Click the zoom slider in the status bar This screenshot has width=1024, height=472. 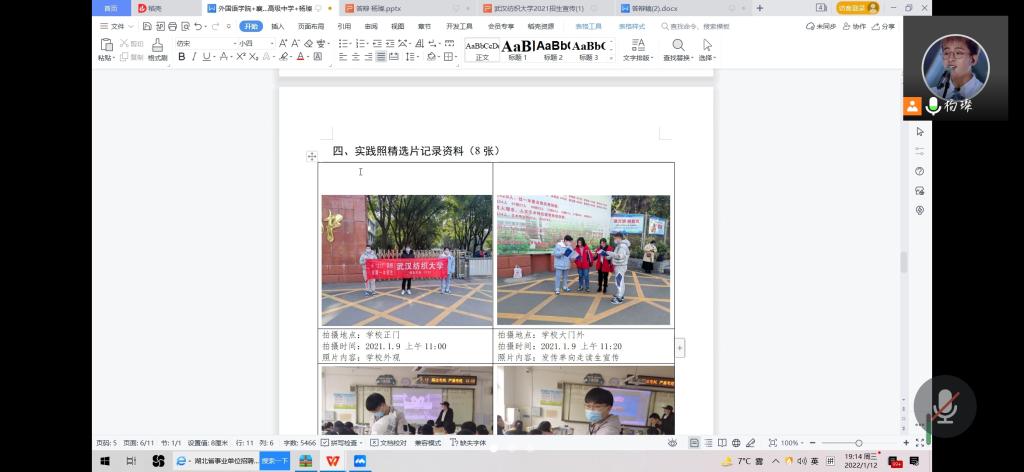tap(857, 442)
